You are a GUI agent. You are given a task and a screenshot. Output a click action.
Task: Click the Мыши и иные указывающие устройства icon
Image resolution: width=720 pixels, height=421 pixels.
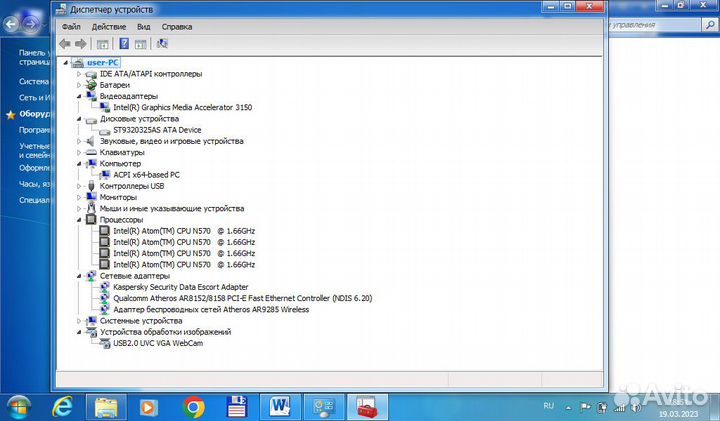click(x=91, y=208)
